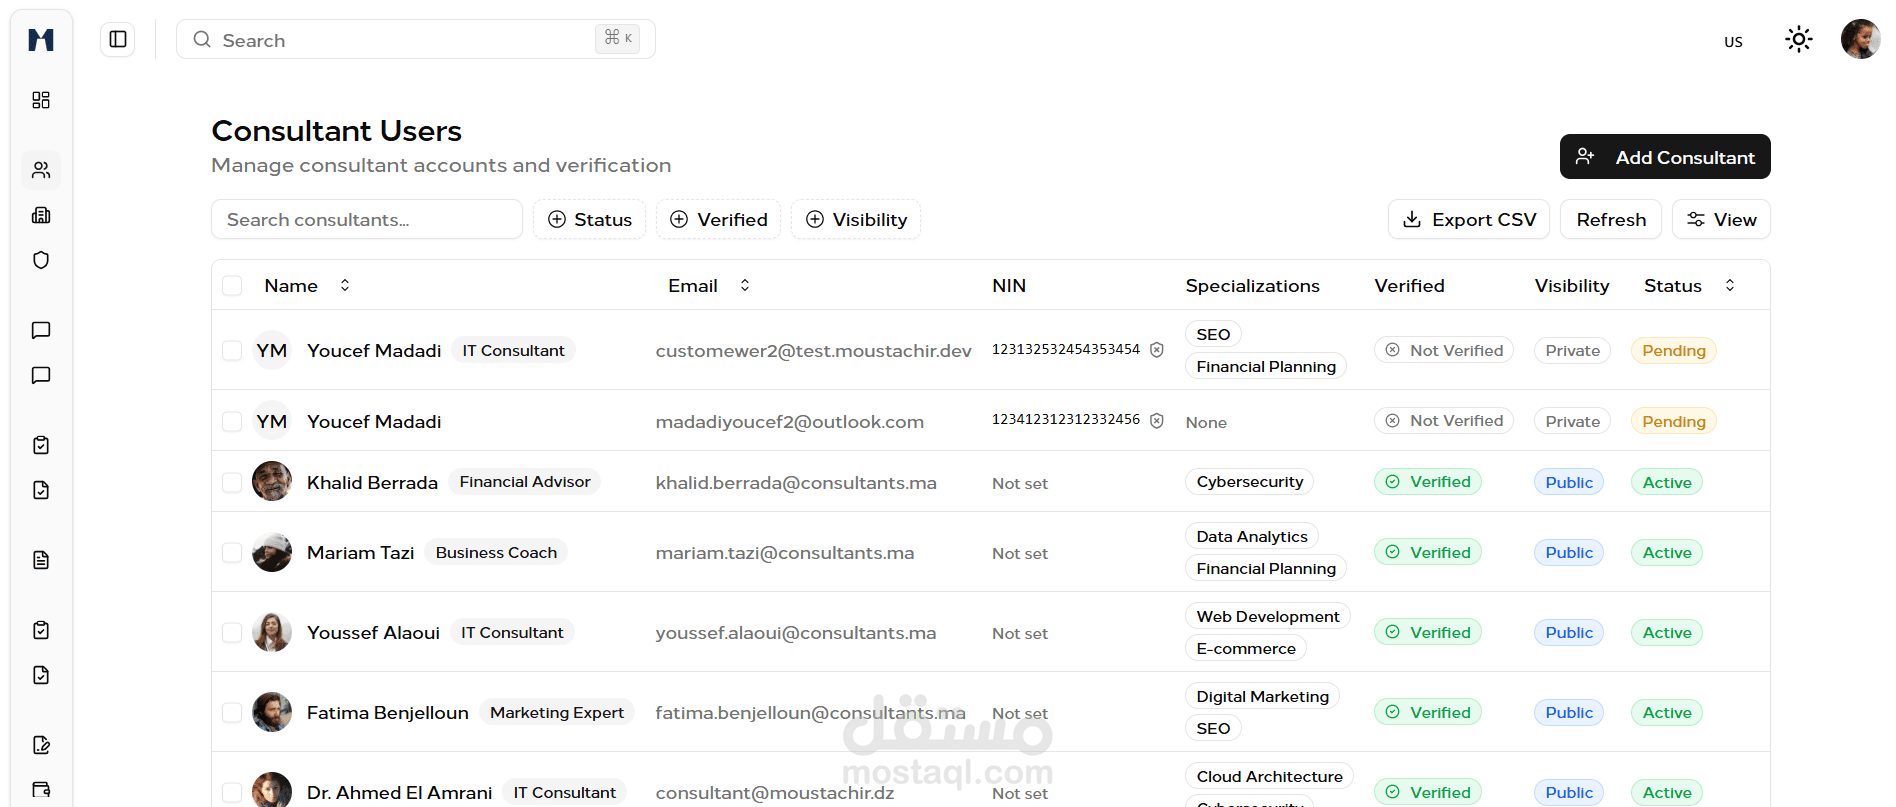Click the Refresh button
1896x807 pixels.
1611,219
